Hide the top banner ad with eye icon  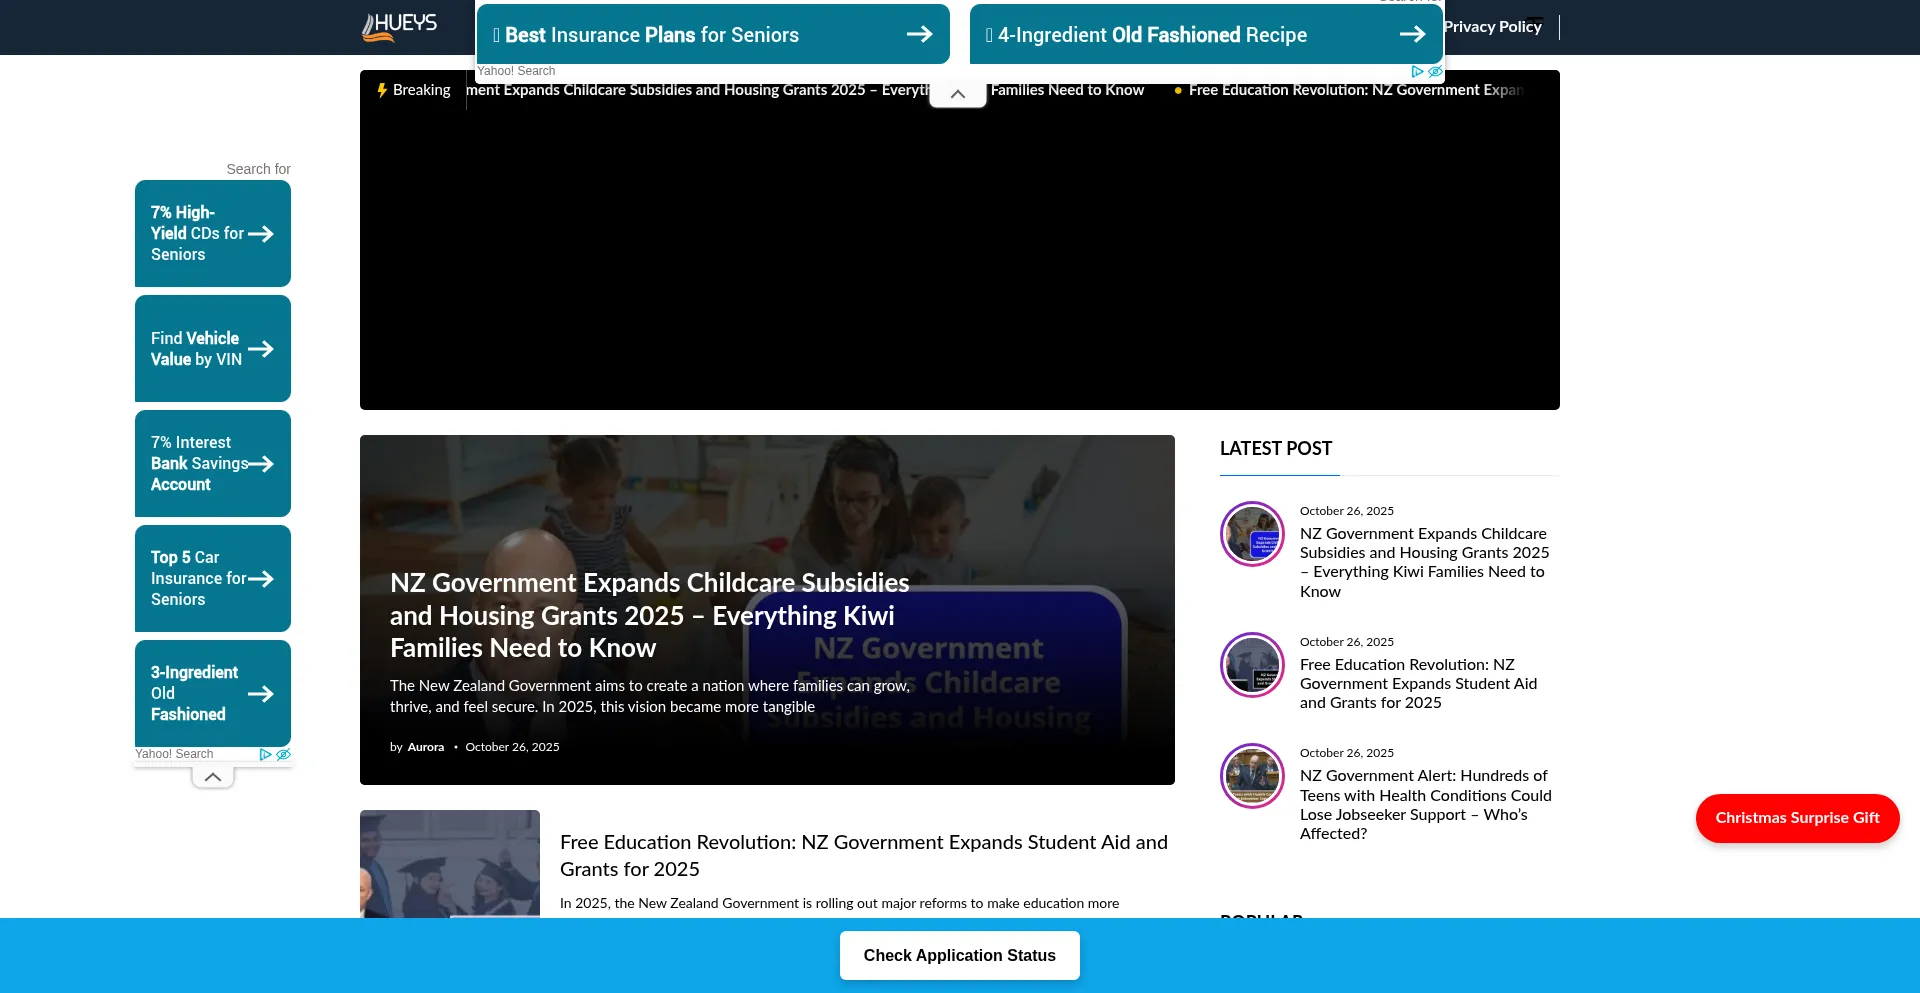click(1435, 71)
